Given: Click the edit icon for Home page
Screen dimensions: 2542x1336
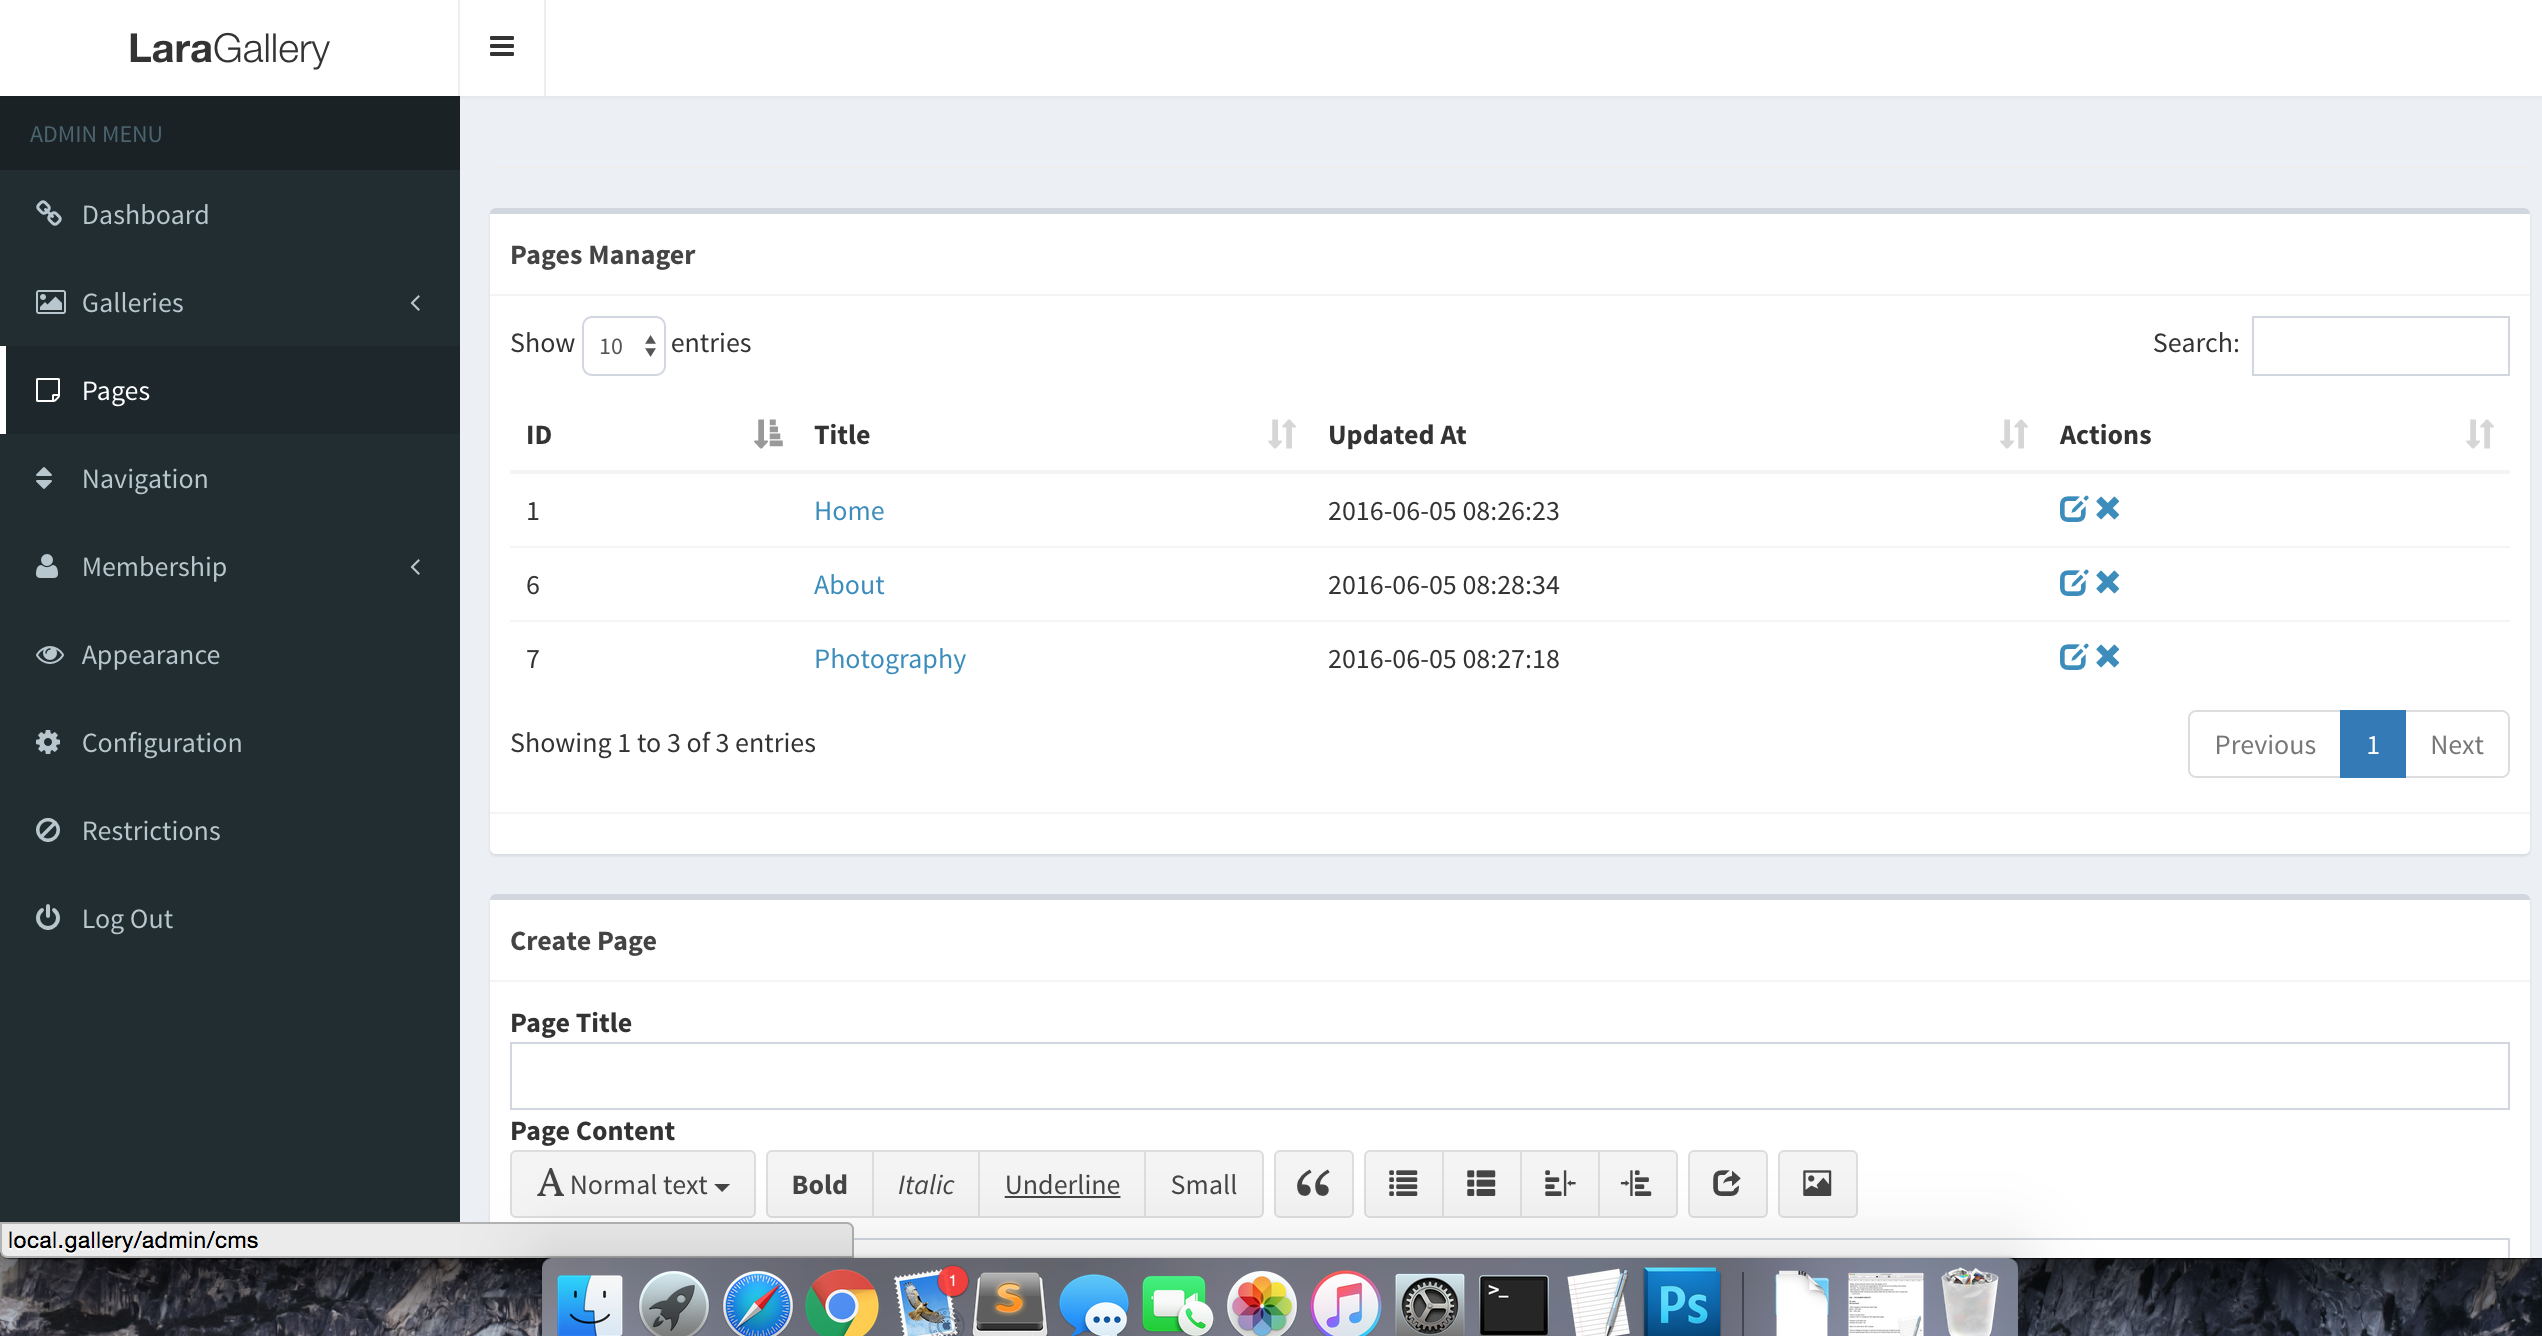Looking at the screenshot, I should pos(2073,509).
